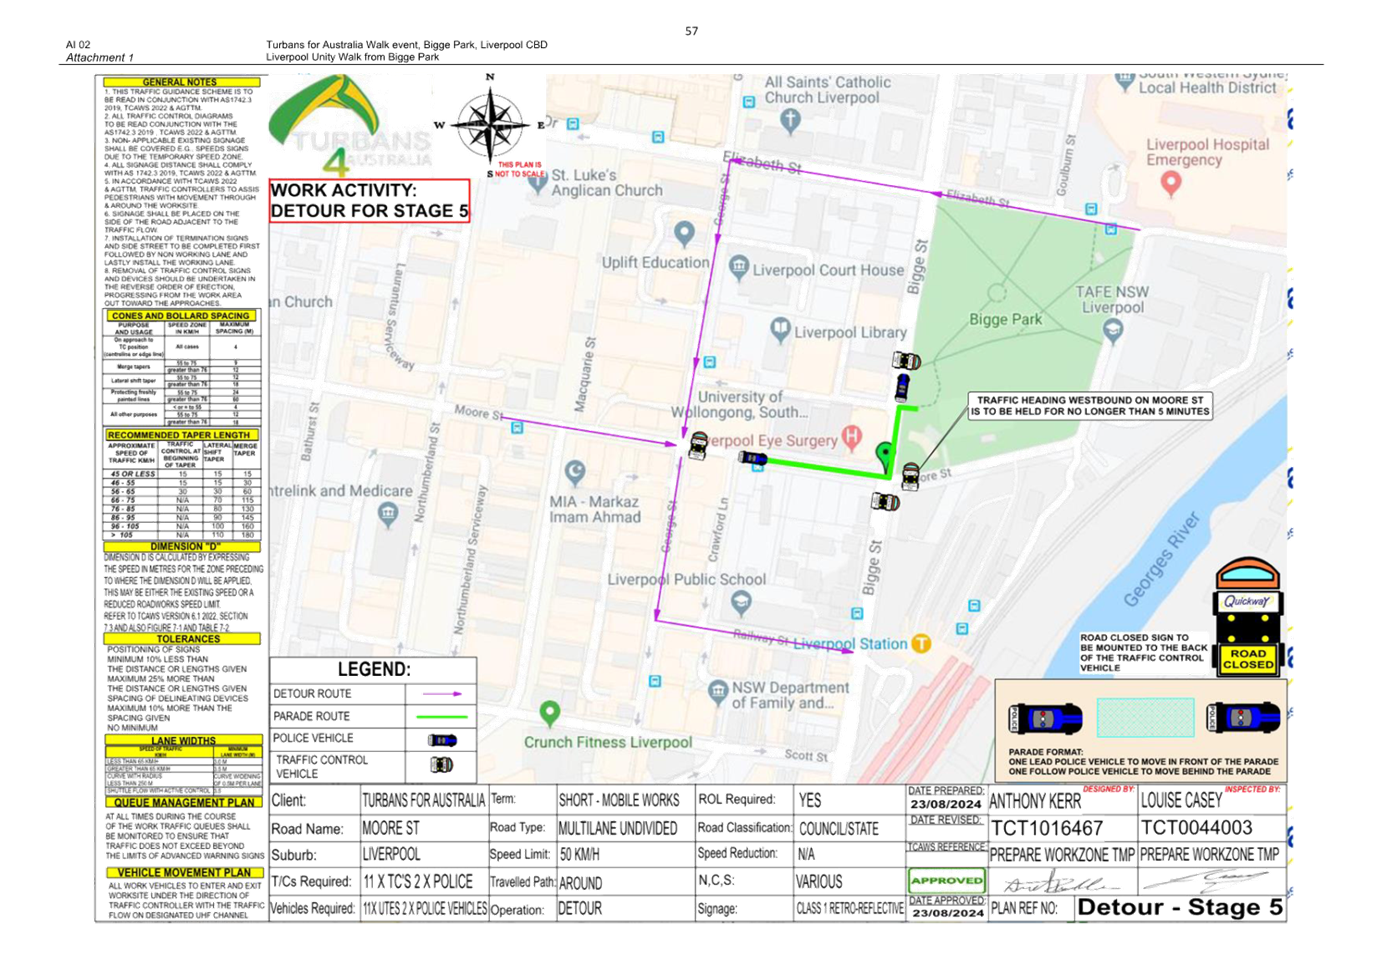Click the ROL Required cell YES
This screenshot has width=1382, height=977.
pos(850,800)
